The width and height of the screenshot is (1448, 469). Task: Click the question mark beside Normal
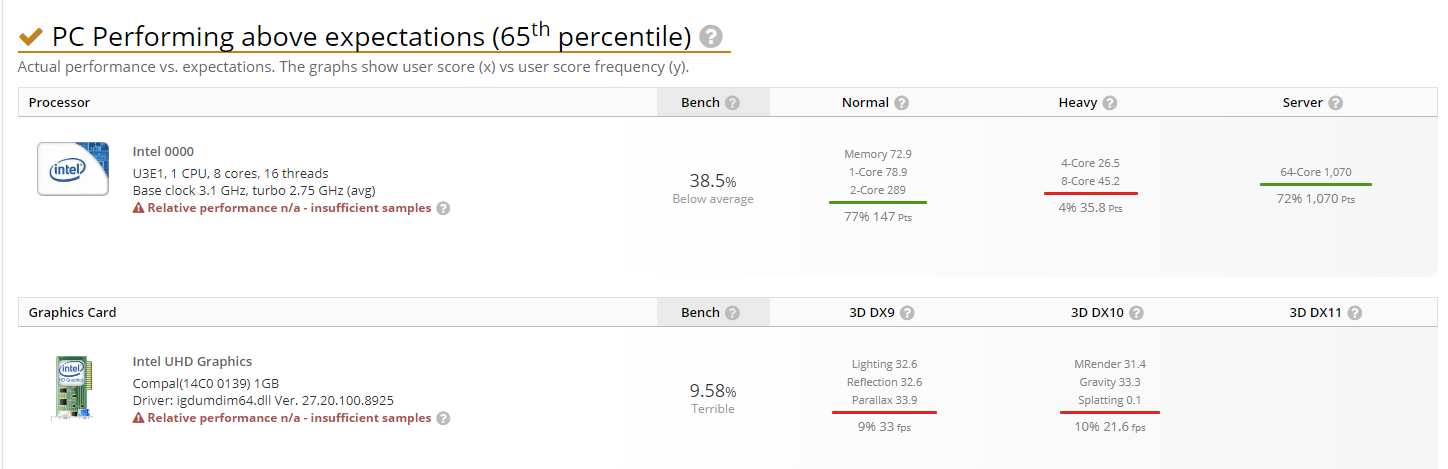click(902, 103)
